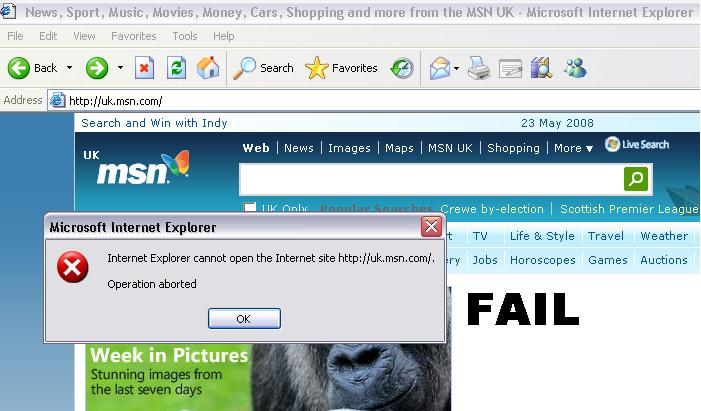The height and width of the screenshot is (411, 701).
Task: Select the MSN UK search tab
Action: 450,148
